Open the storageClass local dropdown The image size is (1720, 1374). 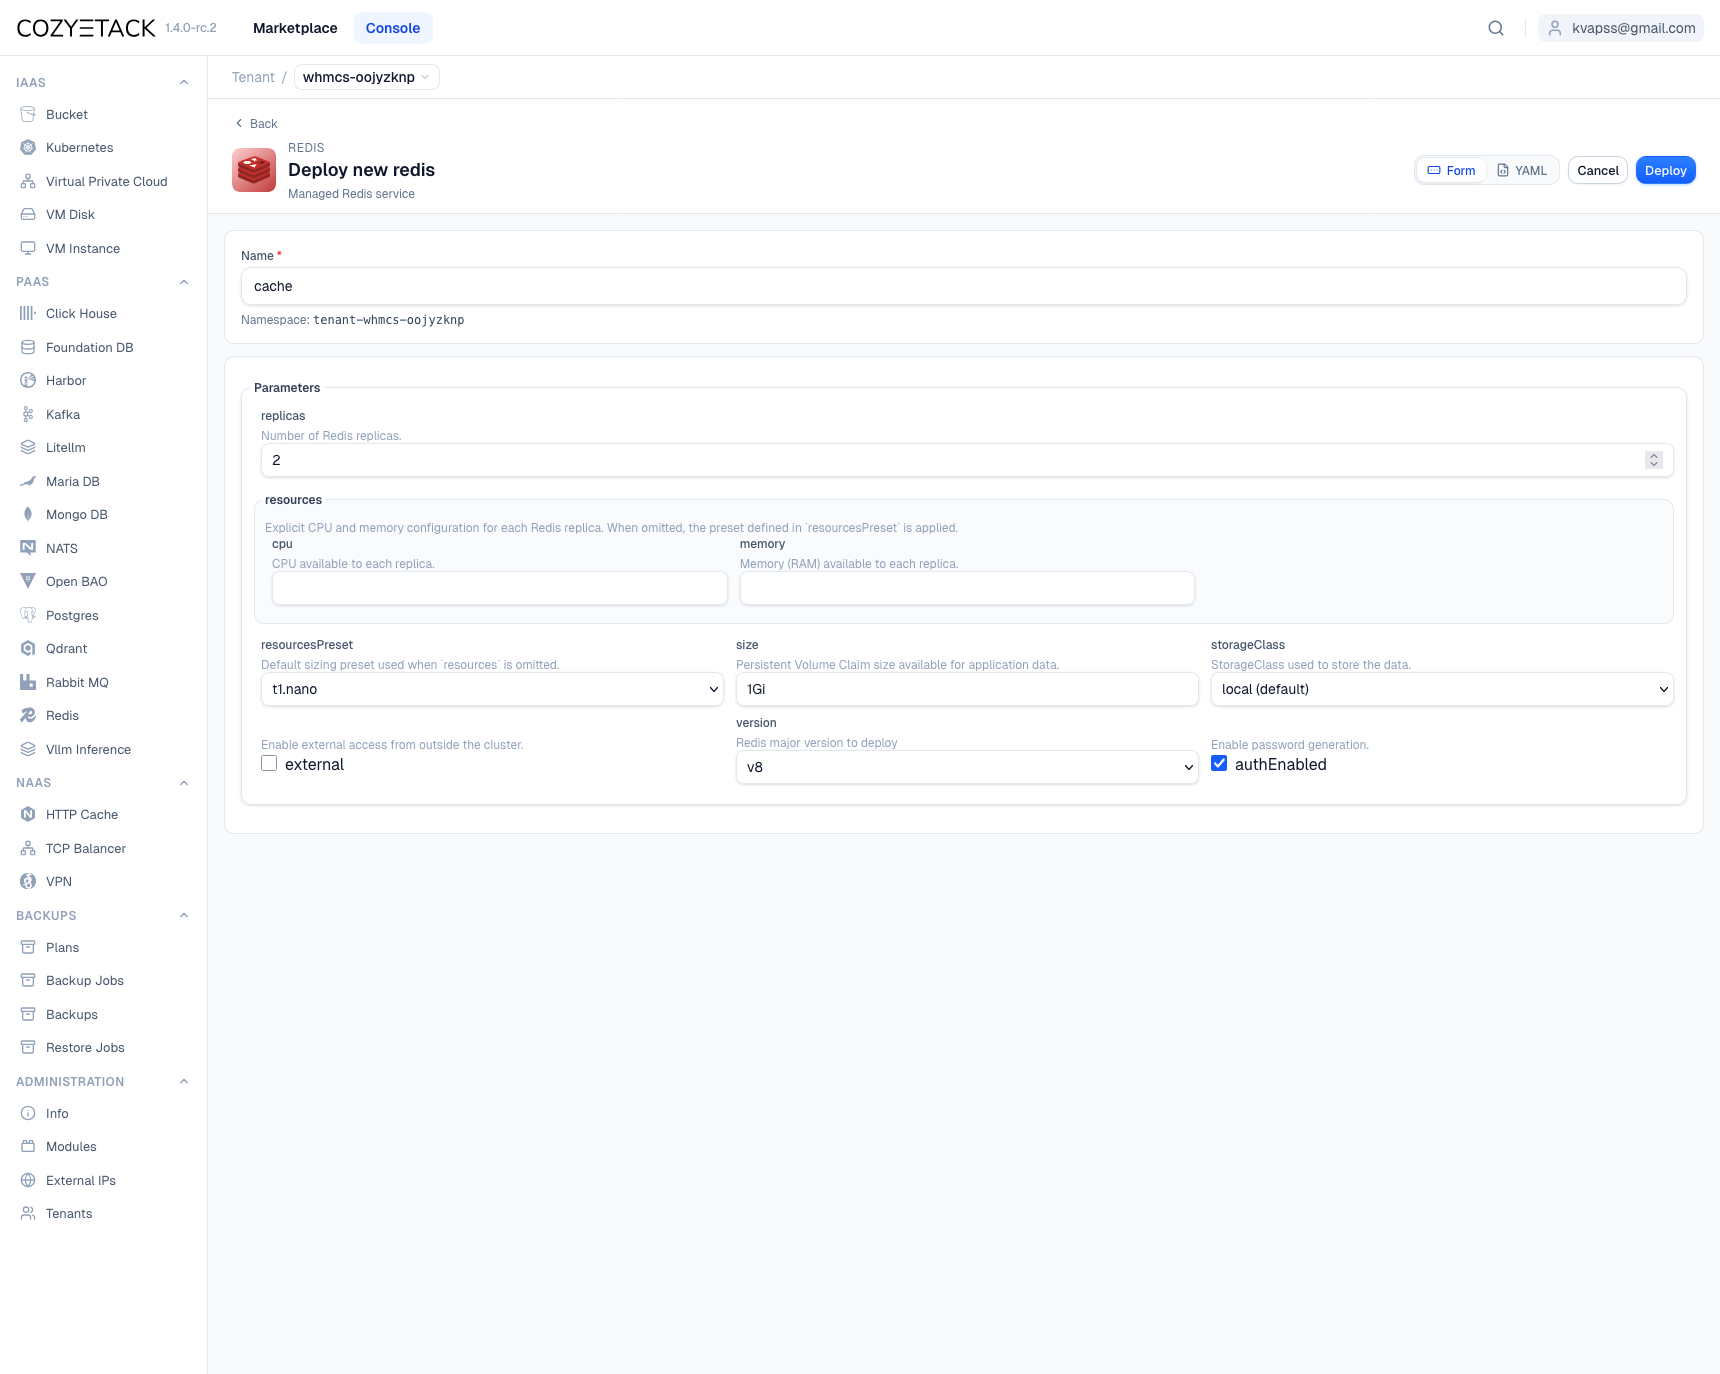(x=1442, y=689)
